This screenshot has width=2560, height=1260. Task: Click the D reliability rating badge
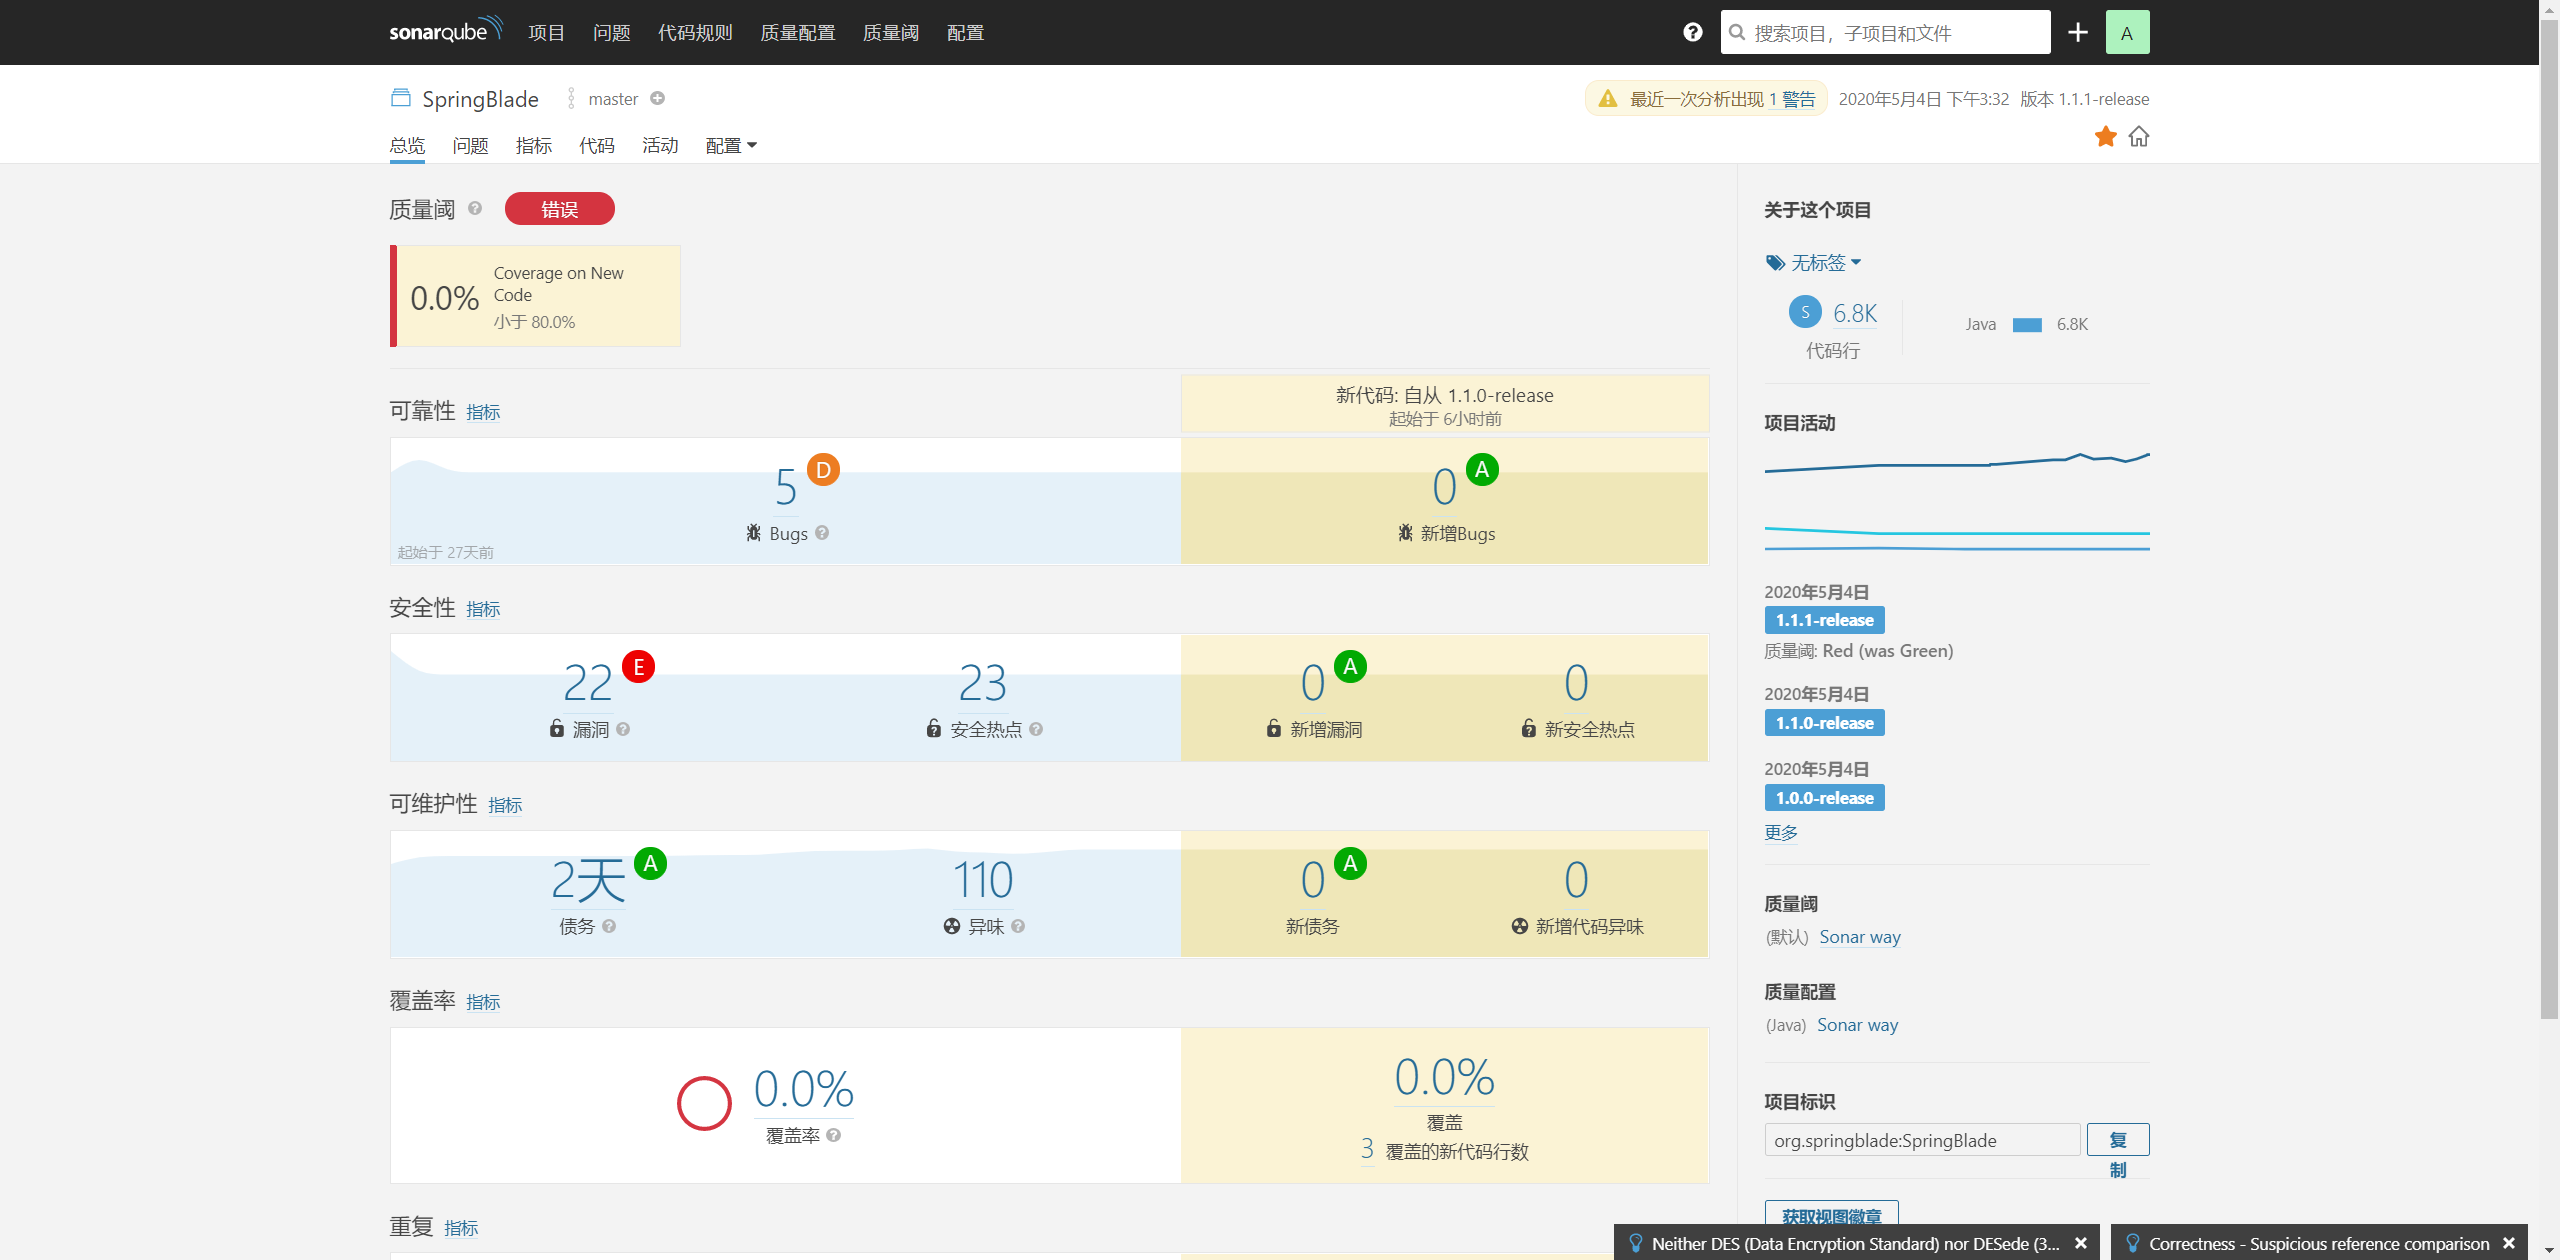click(823, 469)
